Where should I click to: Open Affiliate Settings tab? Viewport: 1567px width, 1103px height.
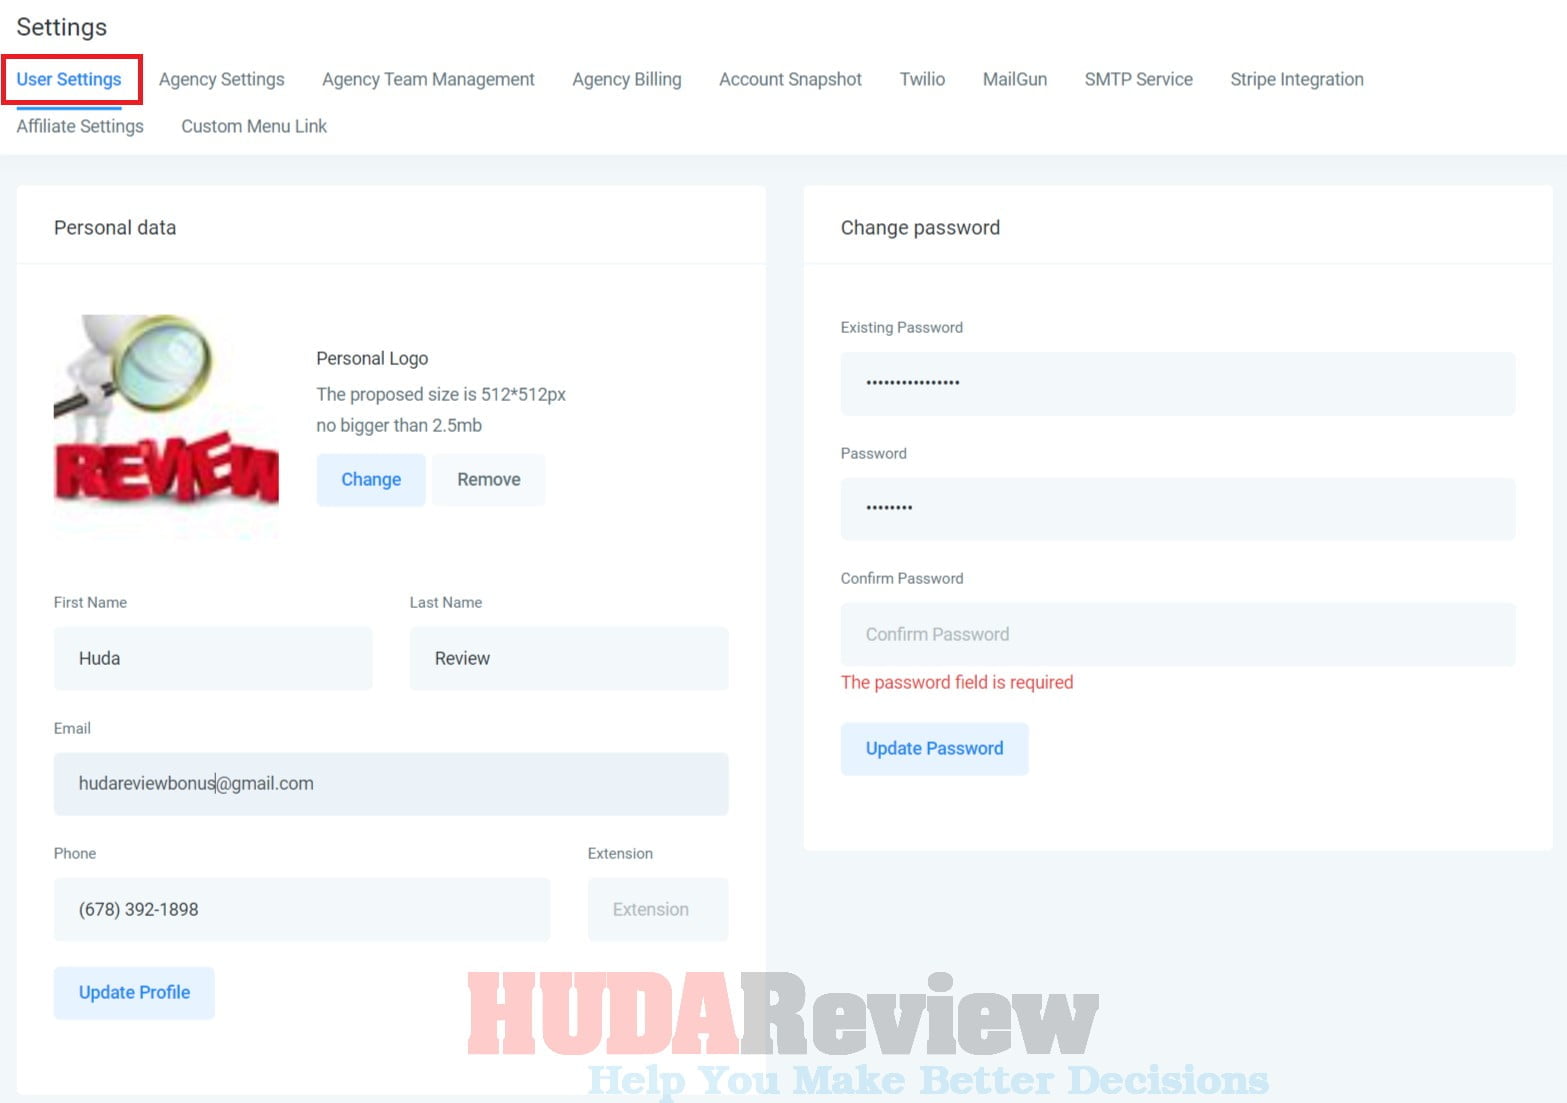80,126
